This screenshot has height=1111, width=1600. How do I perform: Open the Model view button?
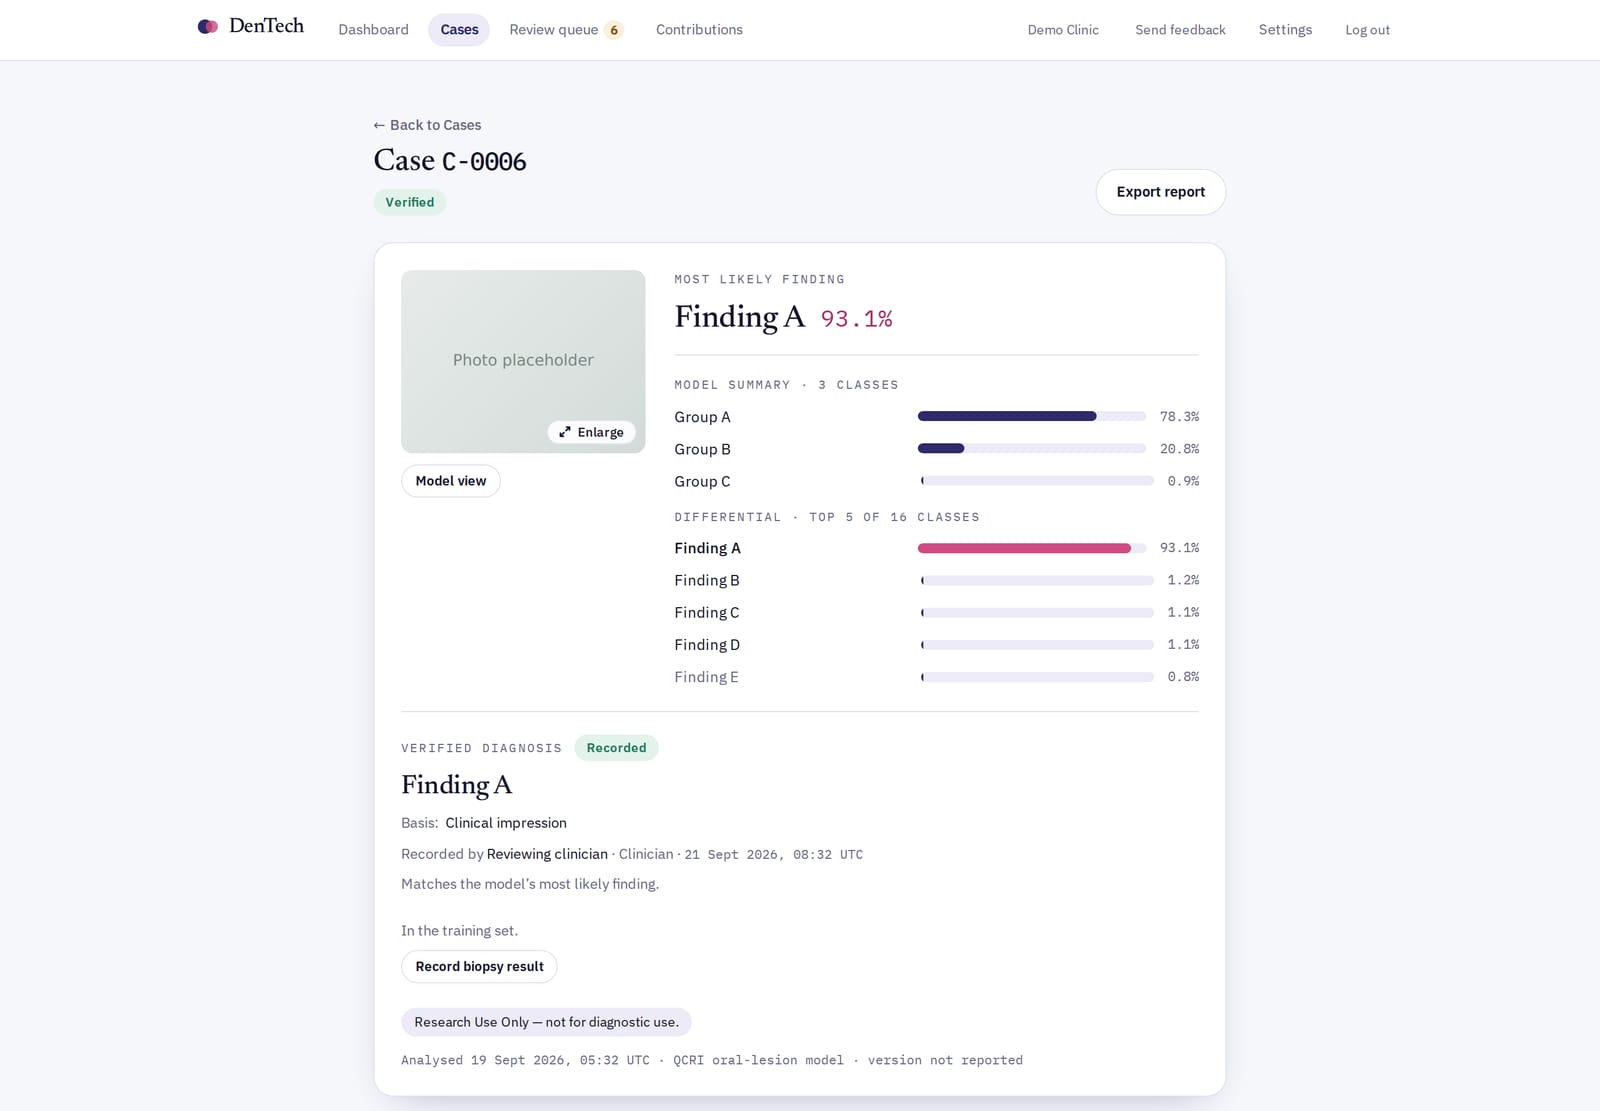tap(451, 481)
